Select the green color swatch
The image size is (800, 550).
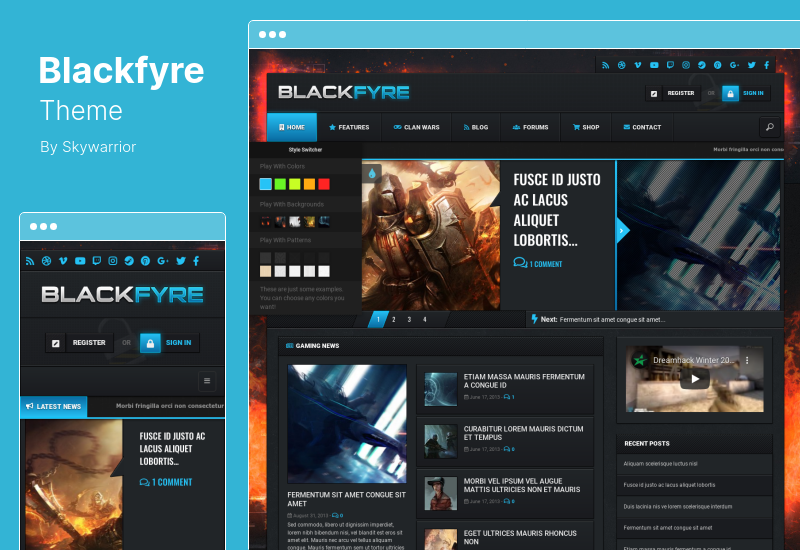click(x=280, y=184)
